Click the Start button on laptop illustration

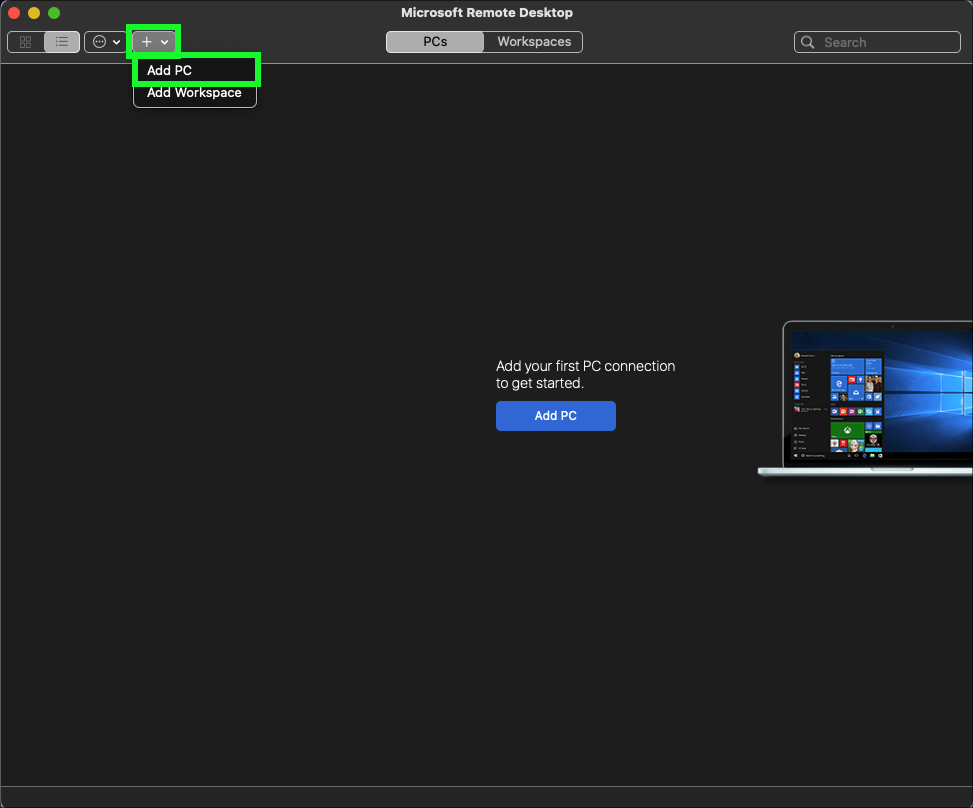point(795,456)
